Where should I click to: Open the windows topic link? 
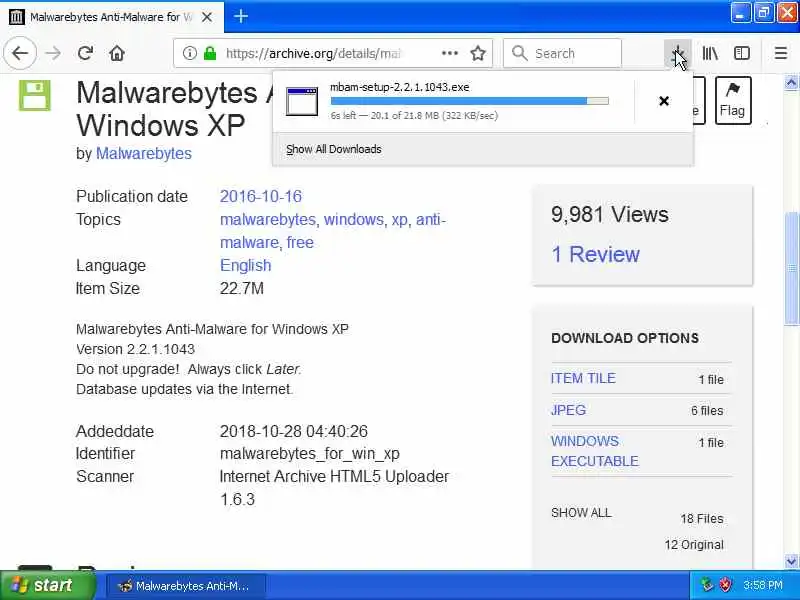354,219
